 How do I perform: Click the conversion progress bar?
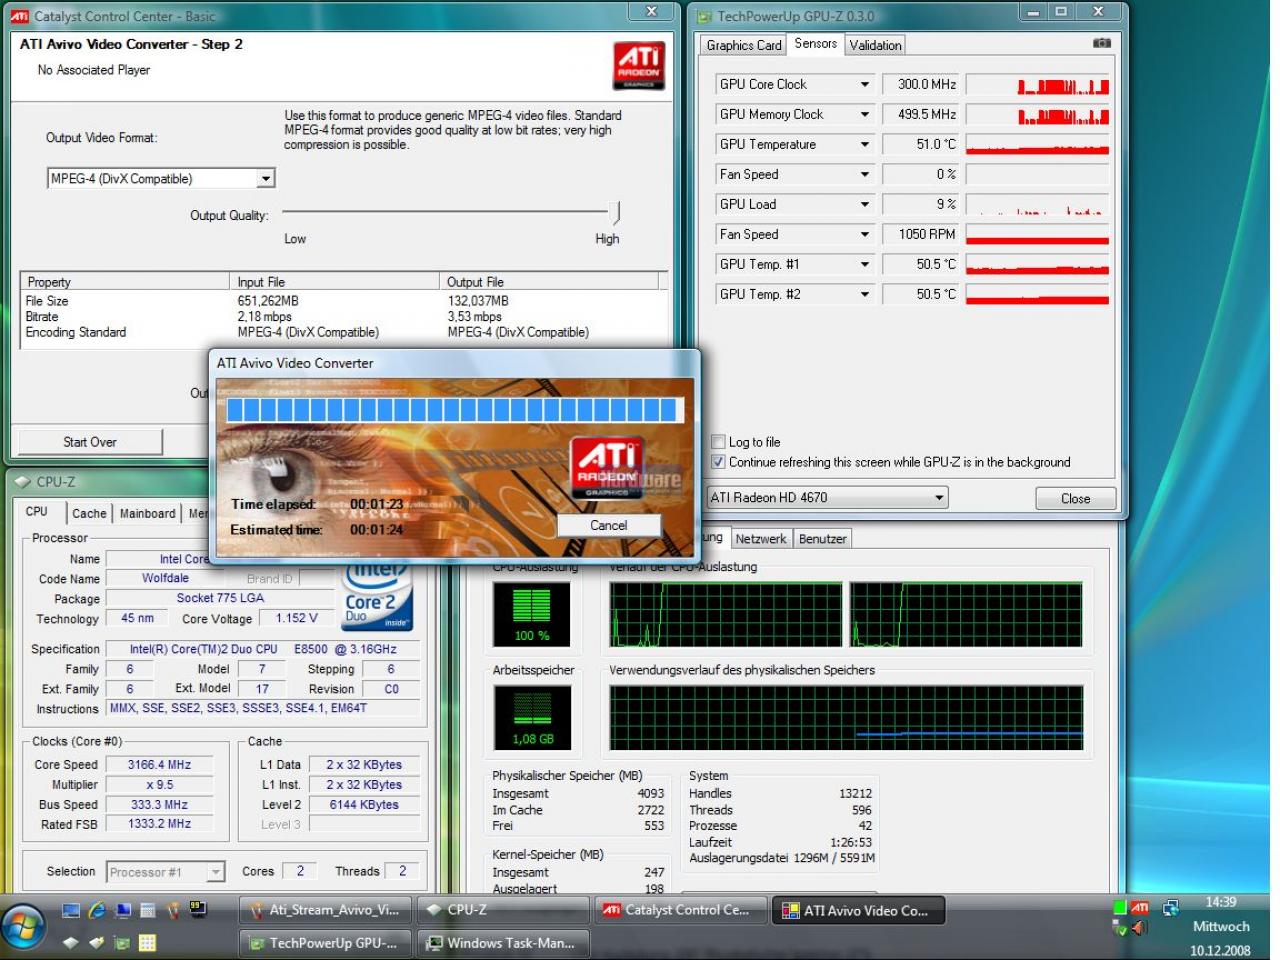click(x=455, y=410)
